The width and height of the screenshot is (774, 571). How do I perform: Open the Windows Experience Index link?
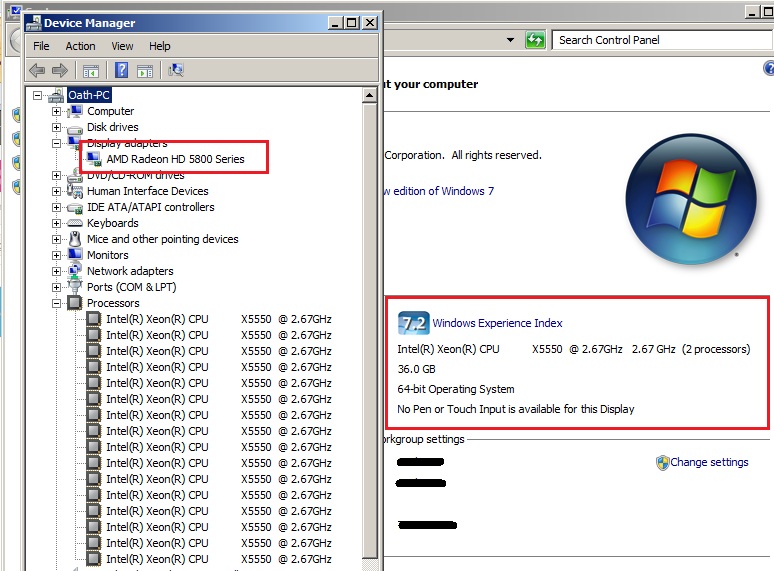[498, 323]
